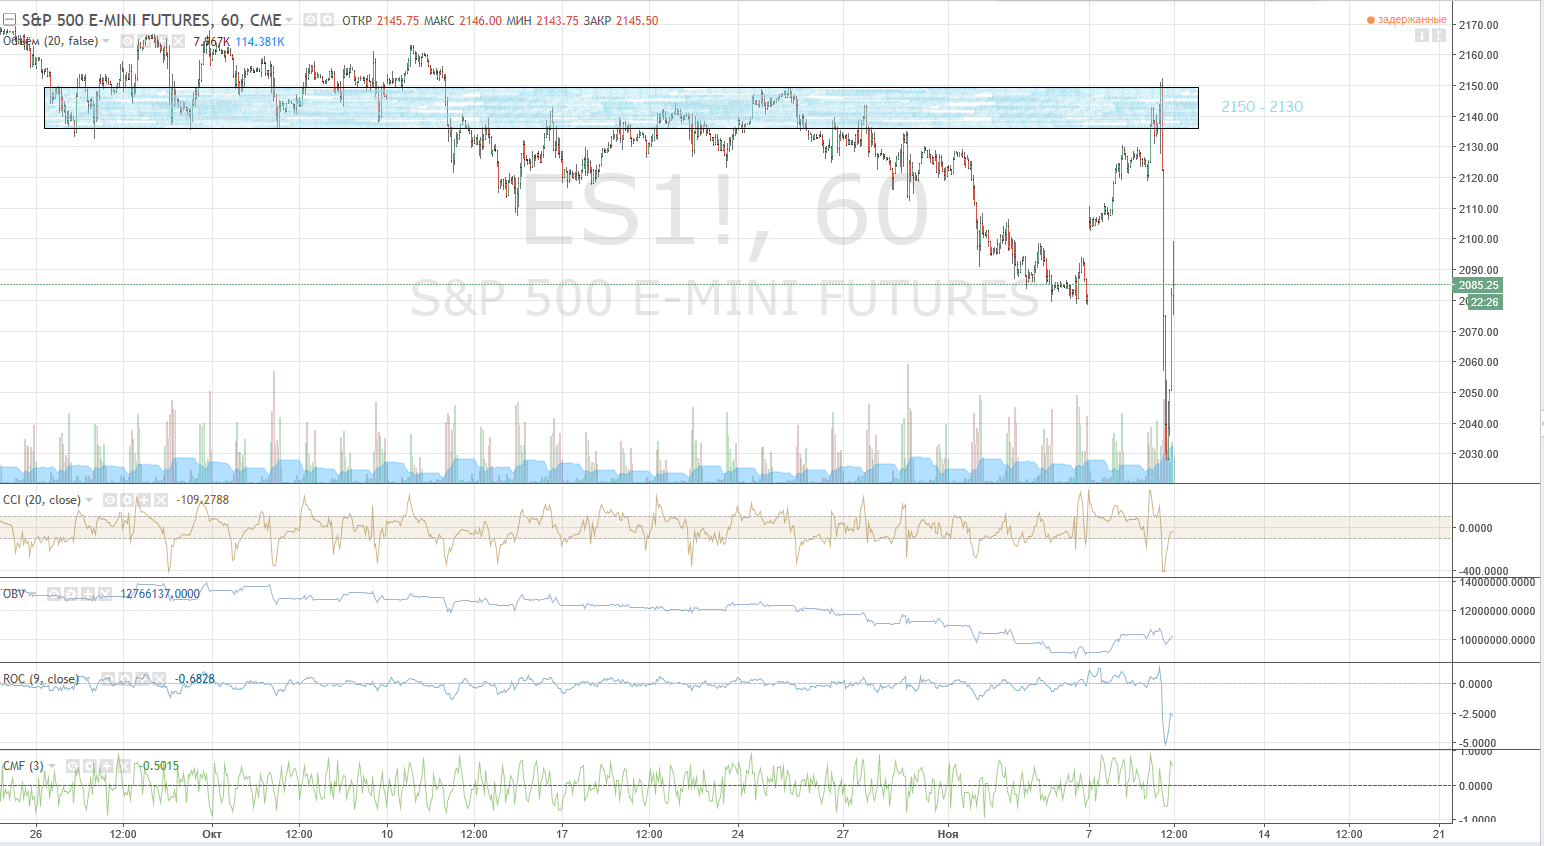The height and width of the screenshot is (846, 1544).
Task: Click the down-arrow pane button near the price scale
Action: pos(1421,36)
